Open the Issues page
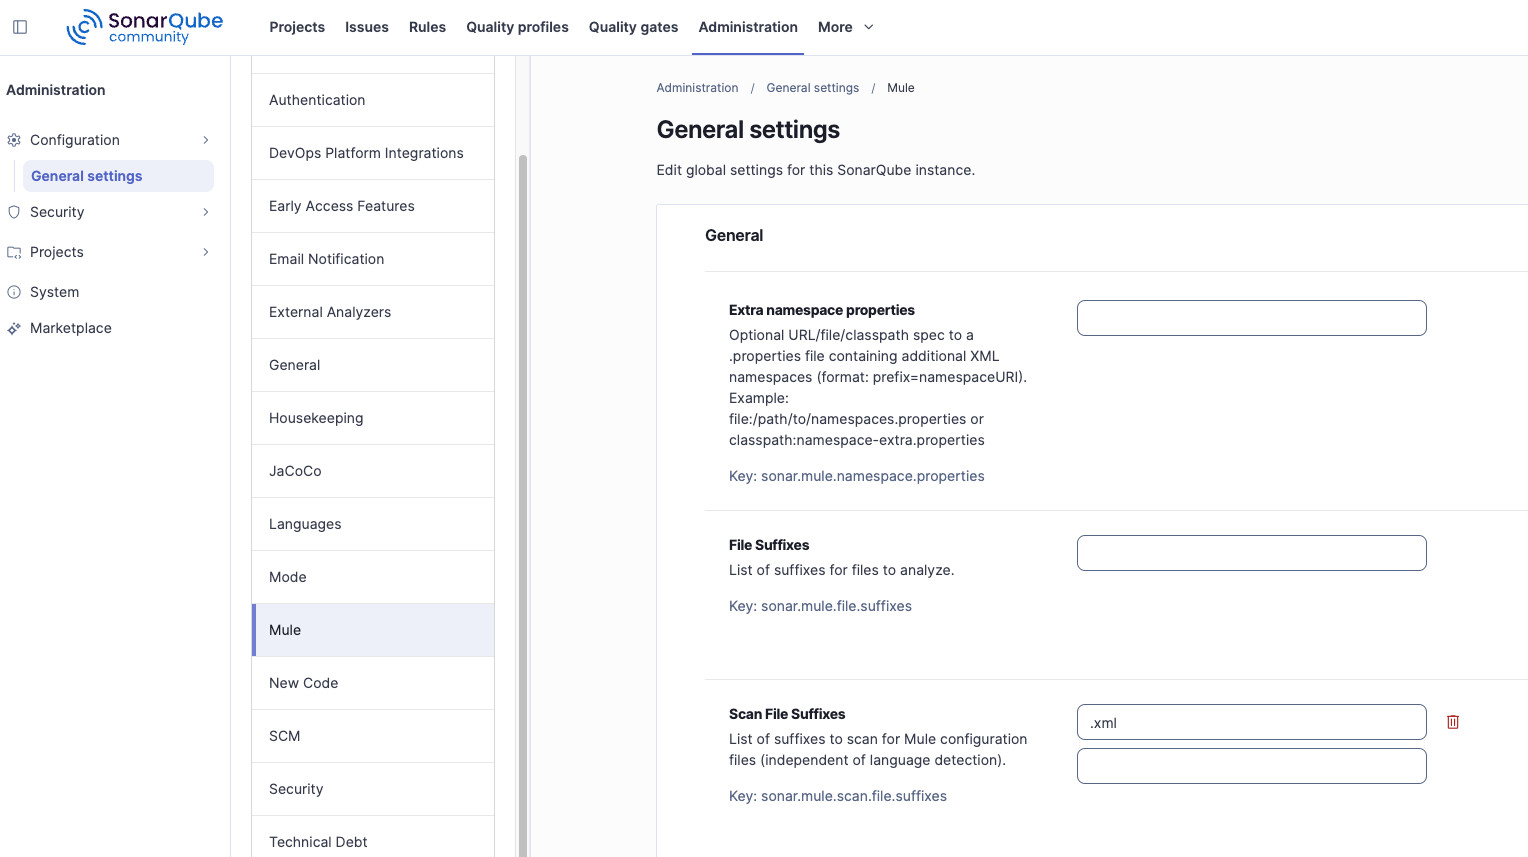1528x857 pixels. click(367, 27)
